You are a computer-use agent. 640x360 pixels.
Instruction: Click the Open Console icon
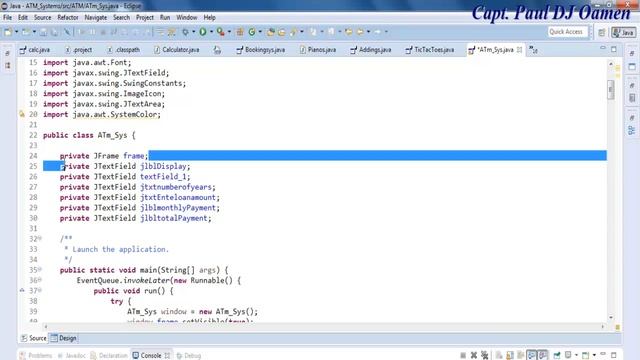click(586, 355)
